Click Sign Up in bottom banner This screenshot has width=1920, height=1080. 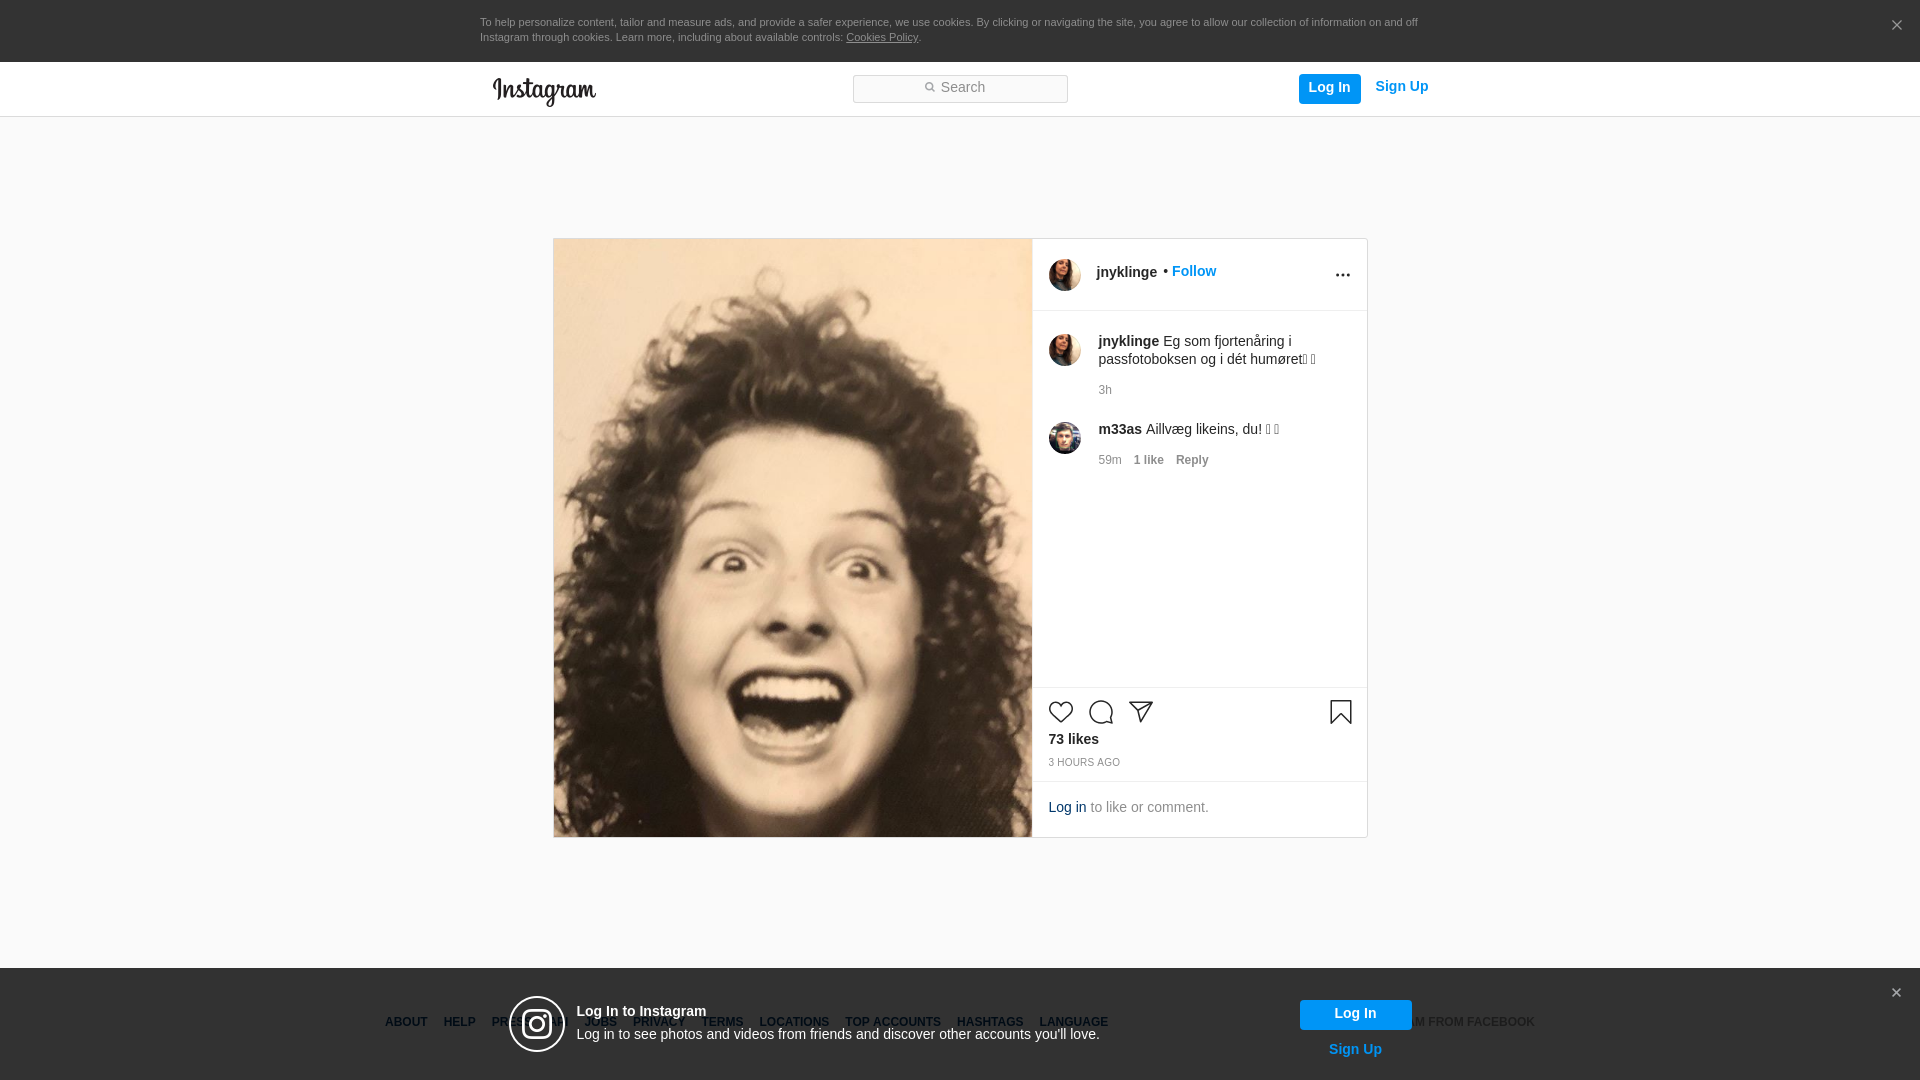(1355, 1049)
